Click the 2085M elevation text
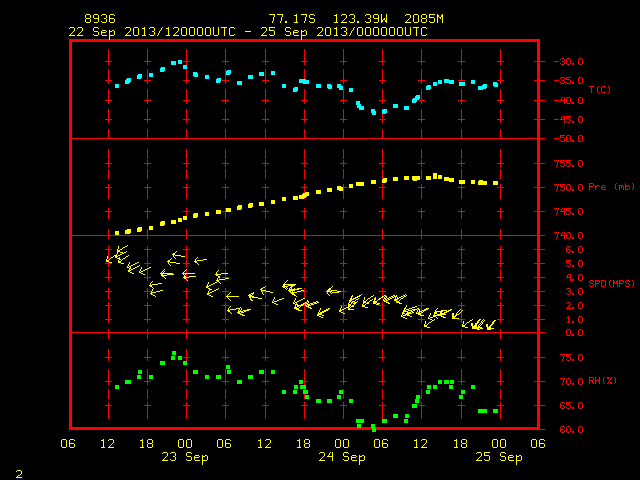 pyautogui.click(x=424, y=19)
